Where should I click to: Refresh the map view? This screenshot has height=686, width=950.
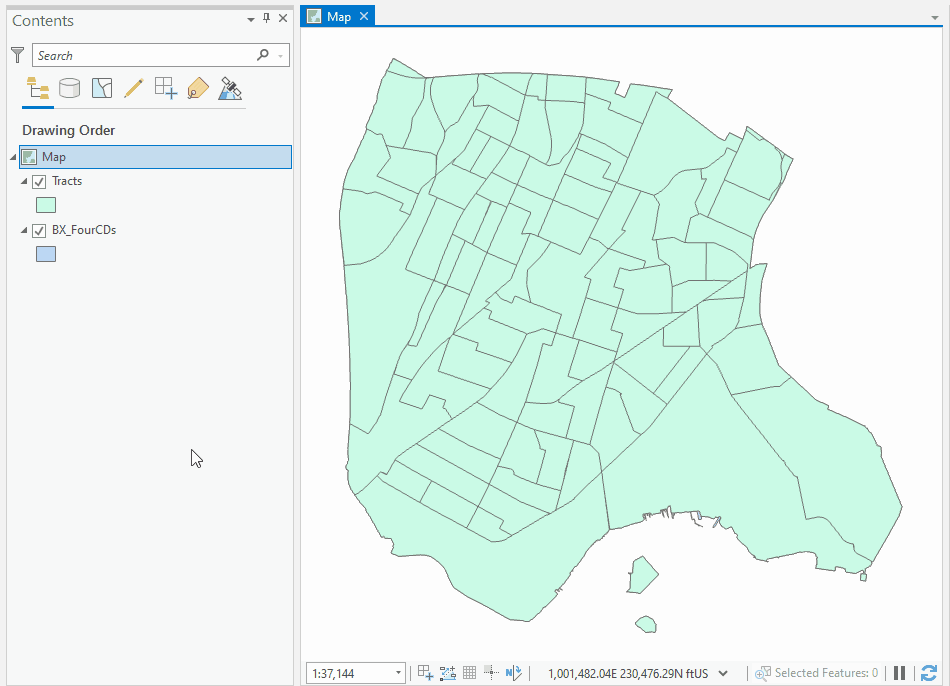point(928,673)
